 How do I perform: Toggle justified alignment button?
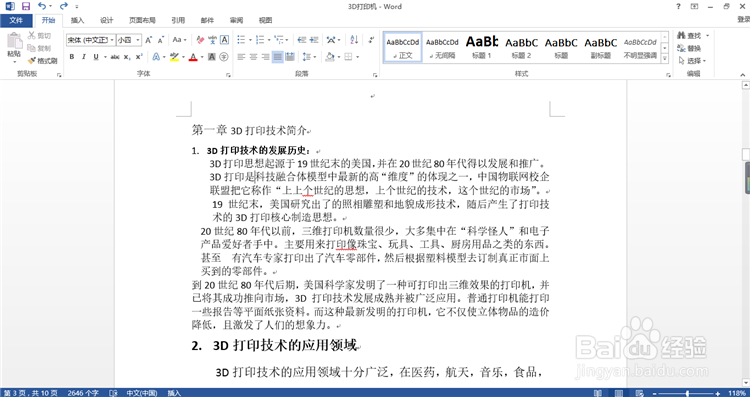[277, 57]
